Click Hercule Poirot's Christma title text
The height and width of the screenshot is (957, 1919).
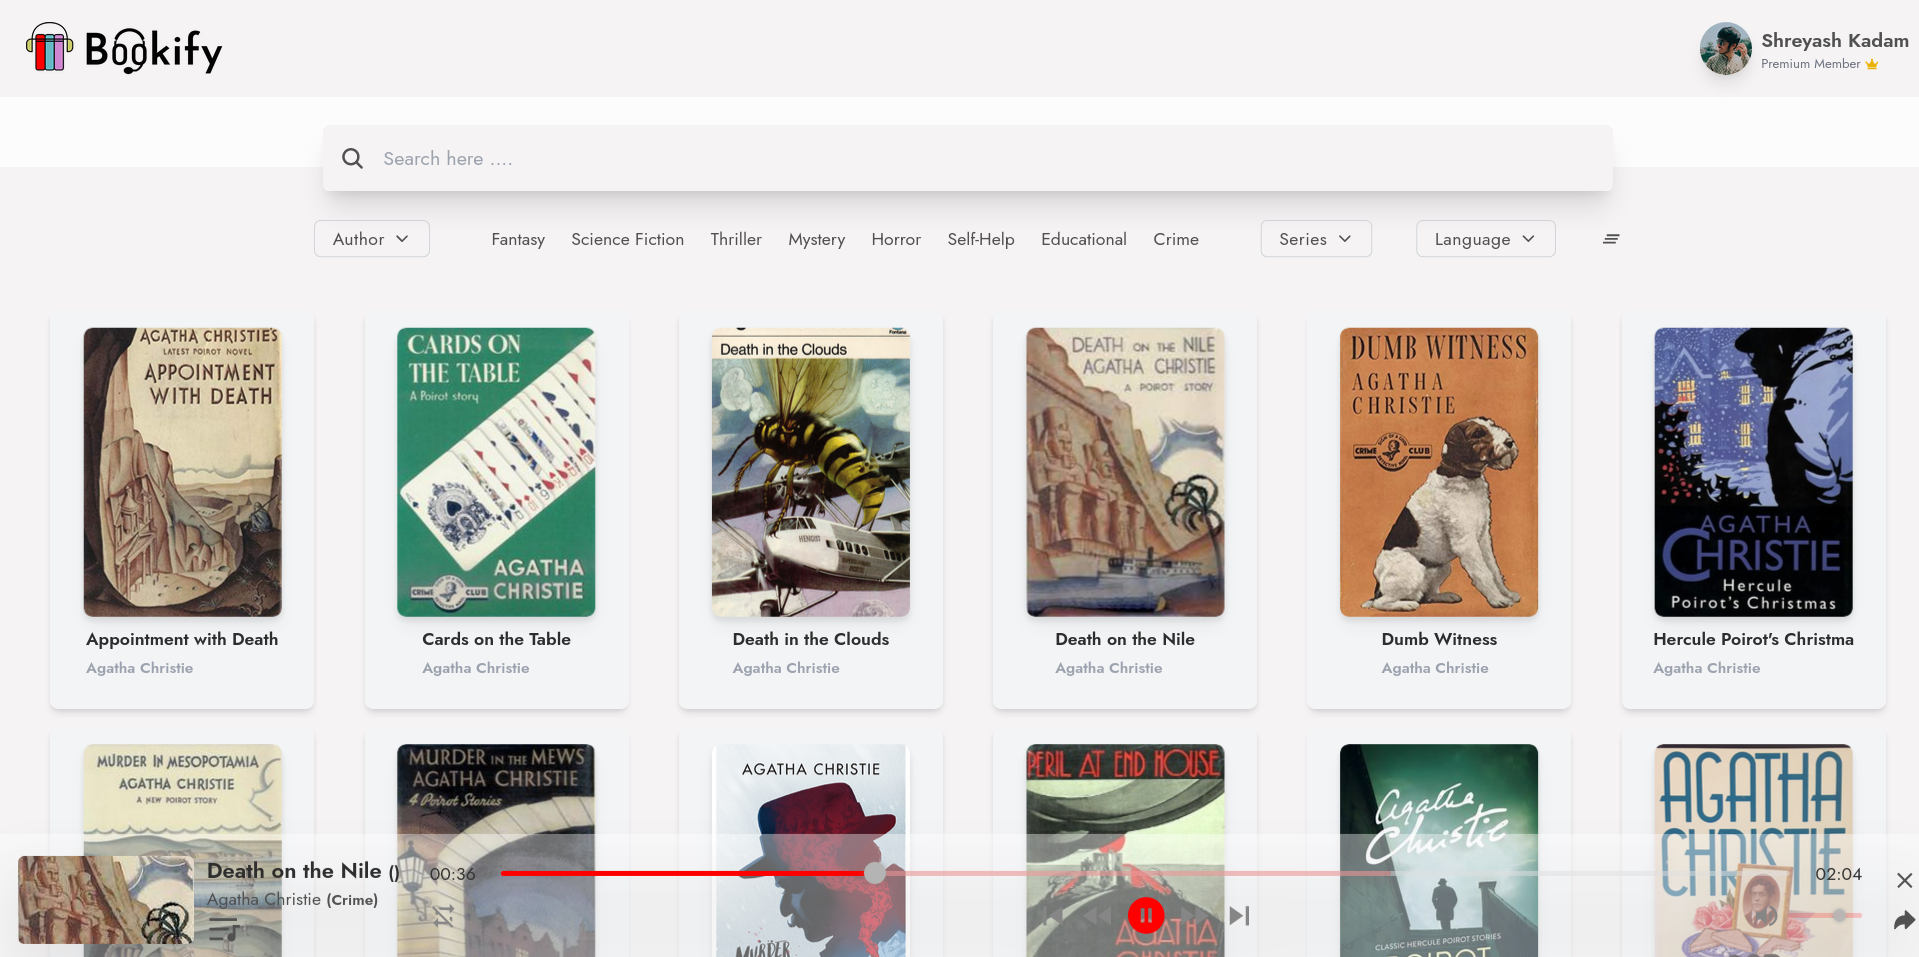coord(1753,639)
